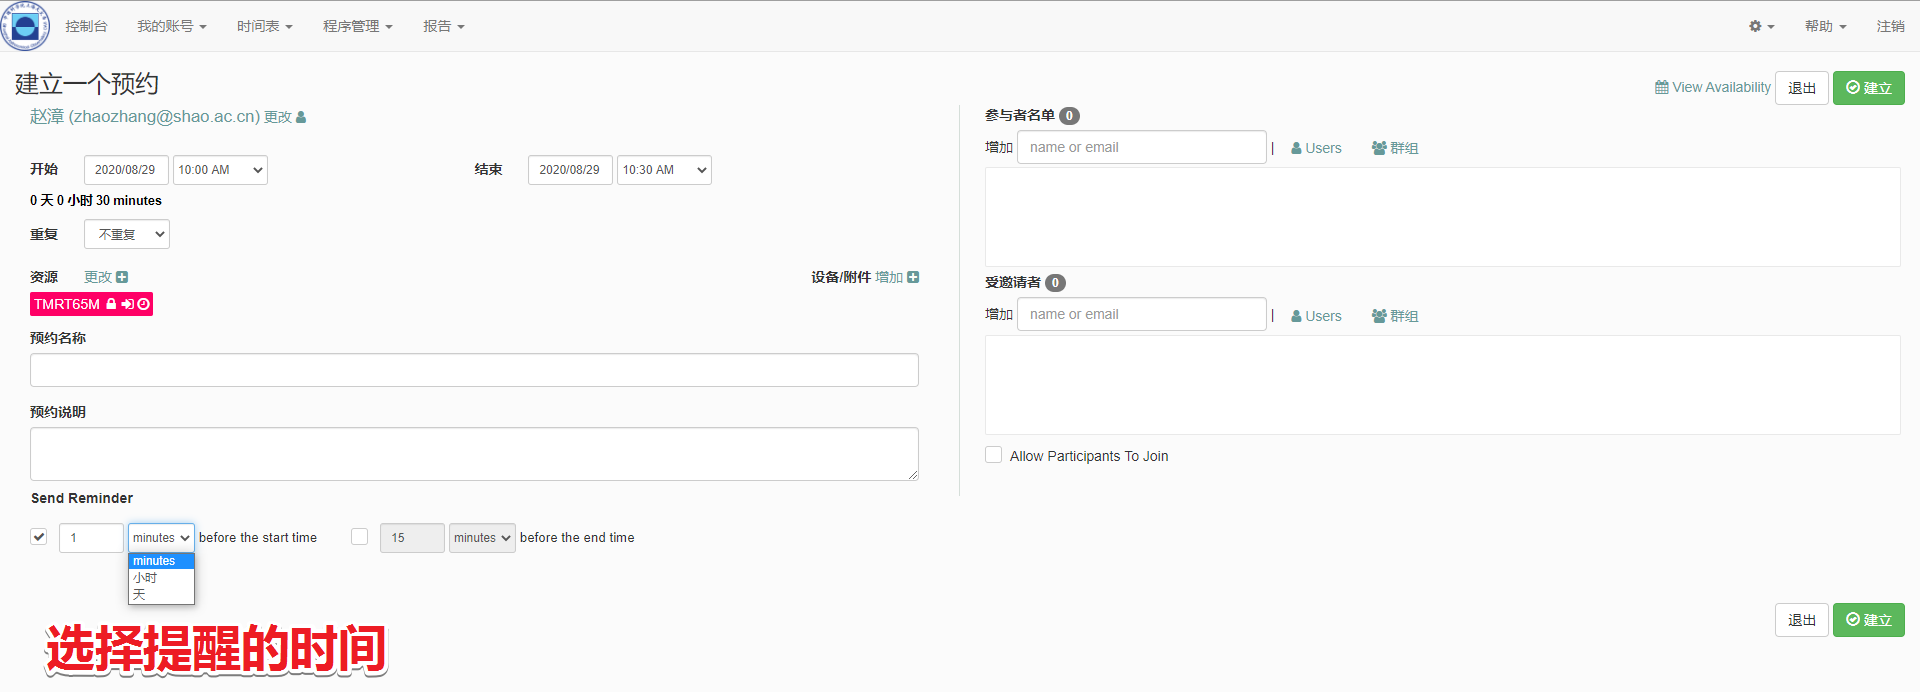Image resolution: width=1920 pixels, height=692 pixels.
Task: Open 群组 picker for 受邀请者
Action: 1395,316
